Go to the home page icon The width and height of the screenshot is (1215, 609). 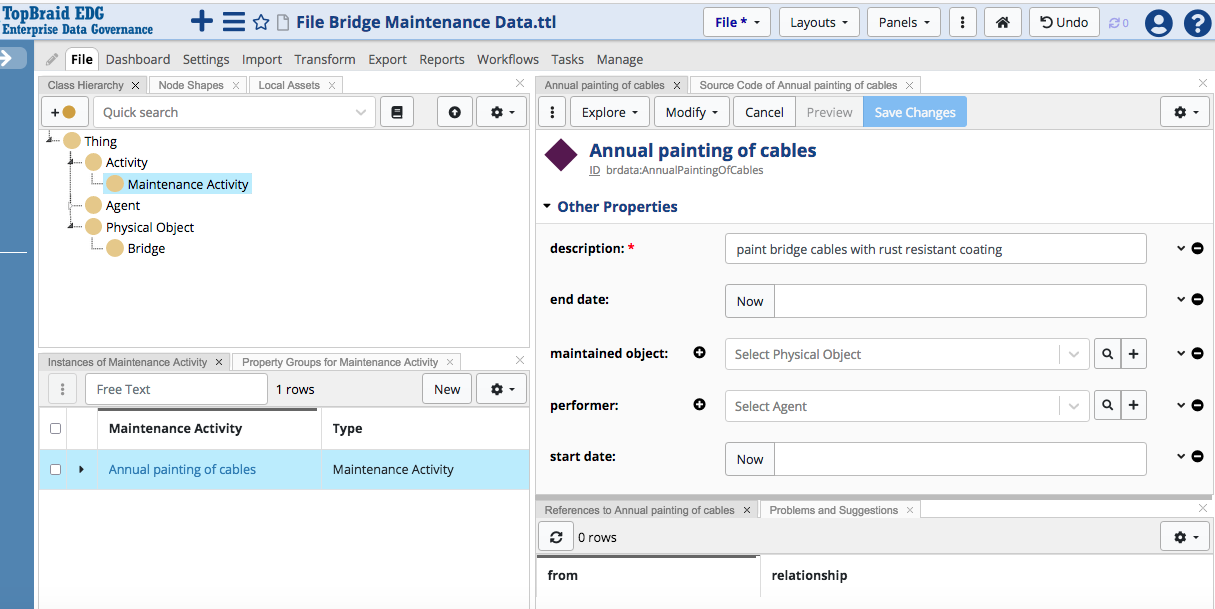click(x=1001, y=22)
